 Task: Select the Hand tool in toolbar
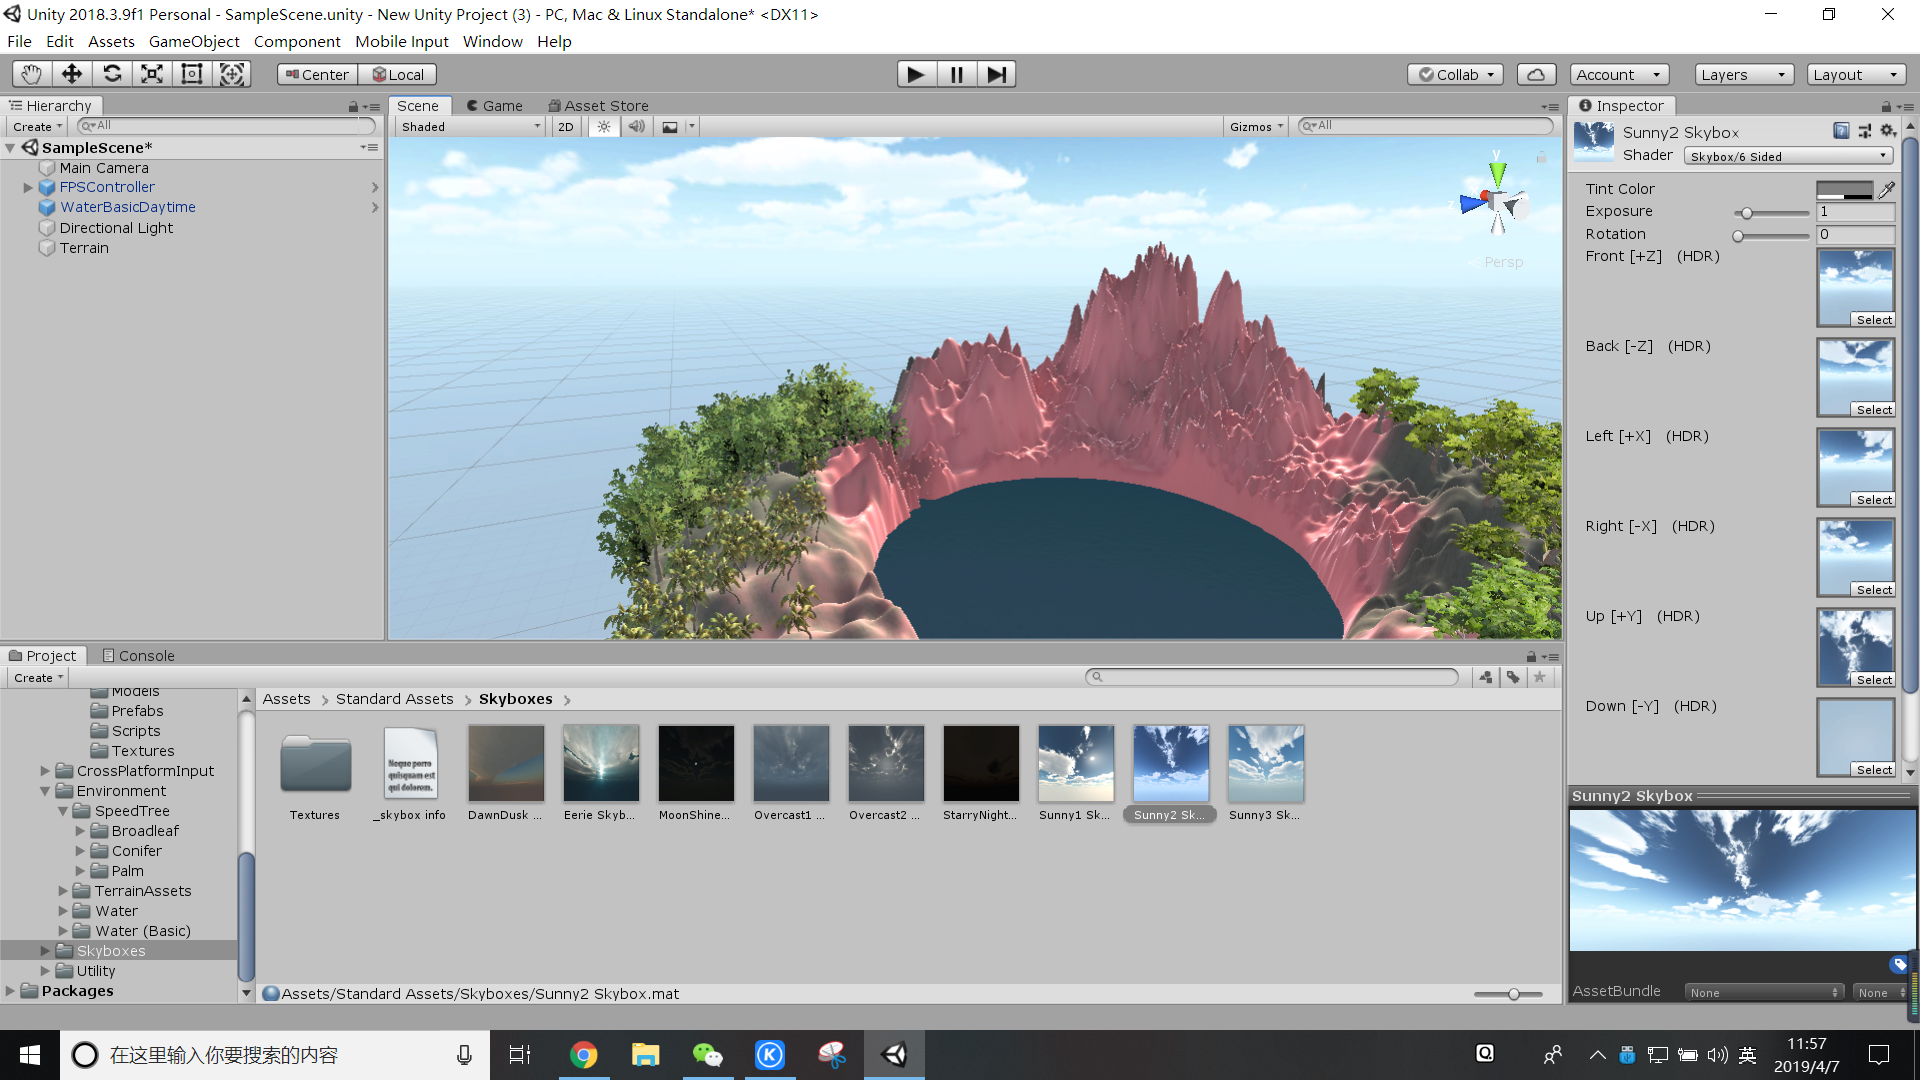(32, 74)
